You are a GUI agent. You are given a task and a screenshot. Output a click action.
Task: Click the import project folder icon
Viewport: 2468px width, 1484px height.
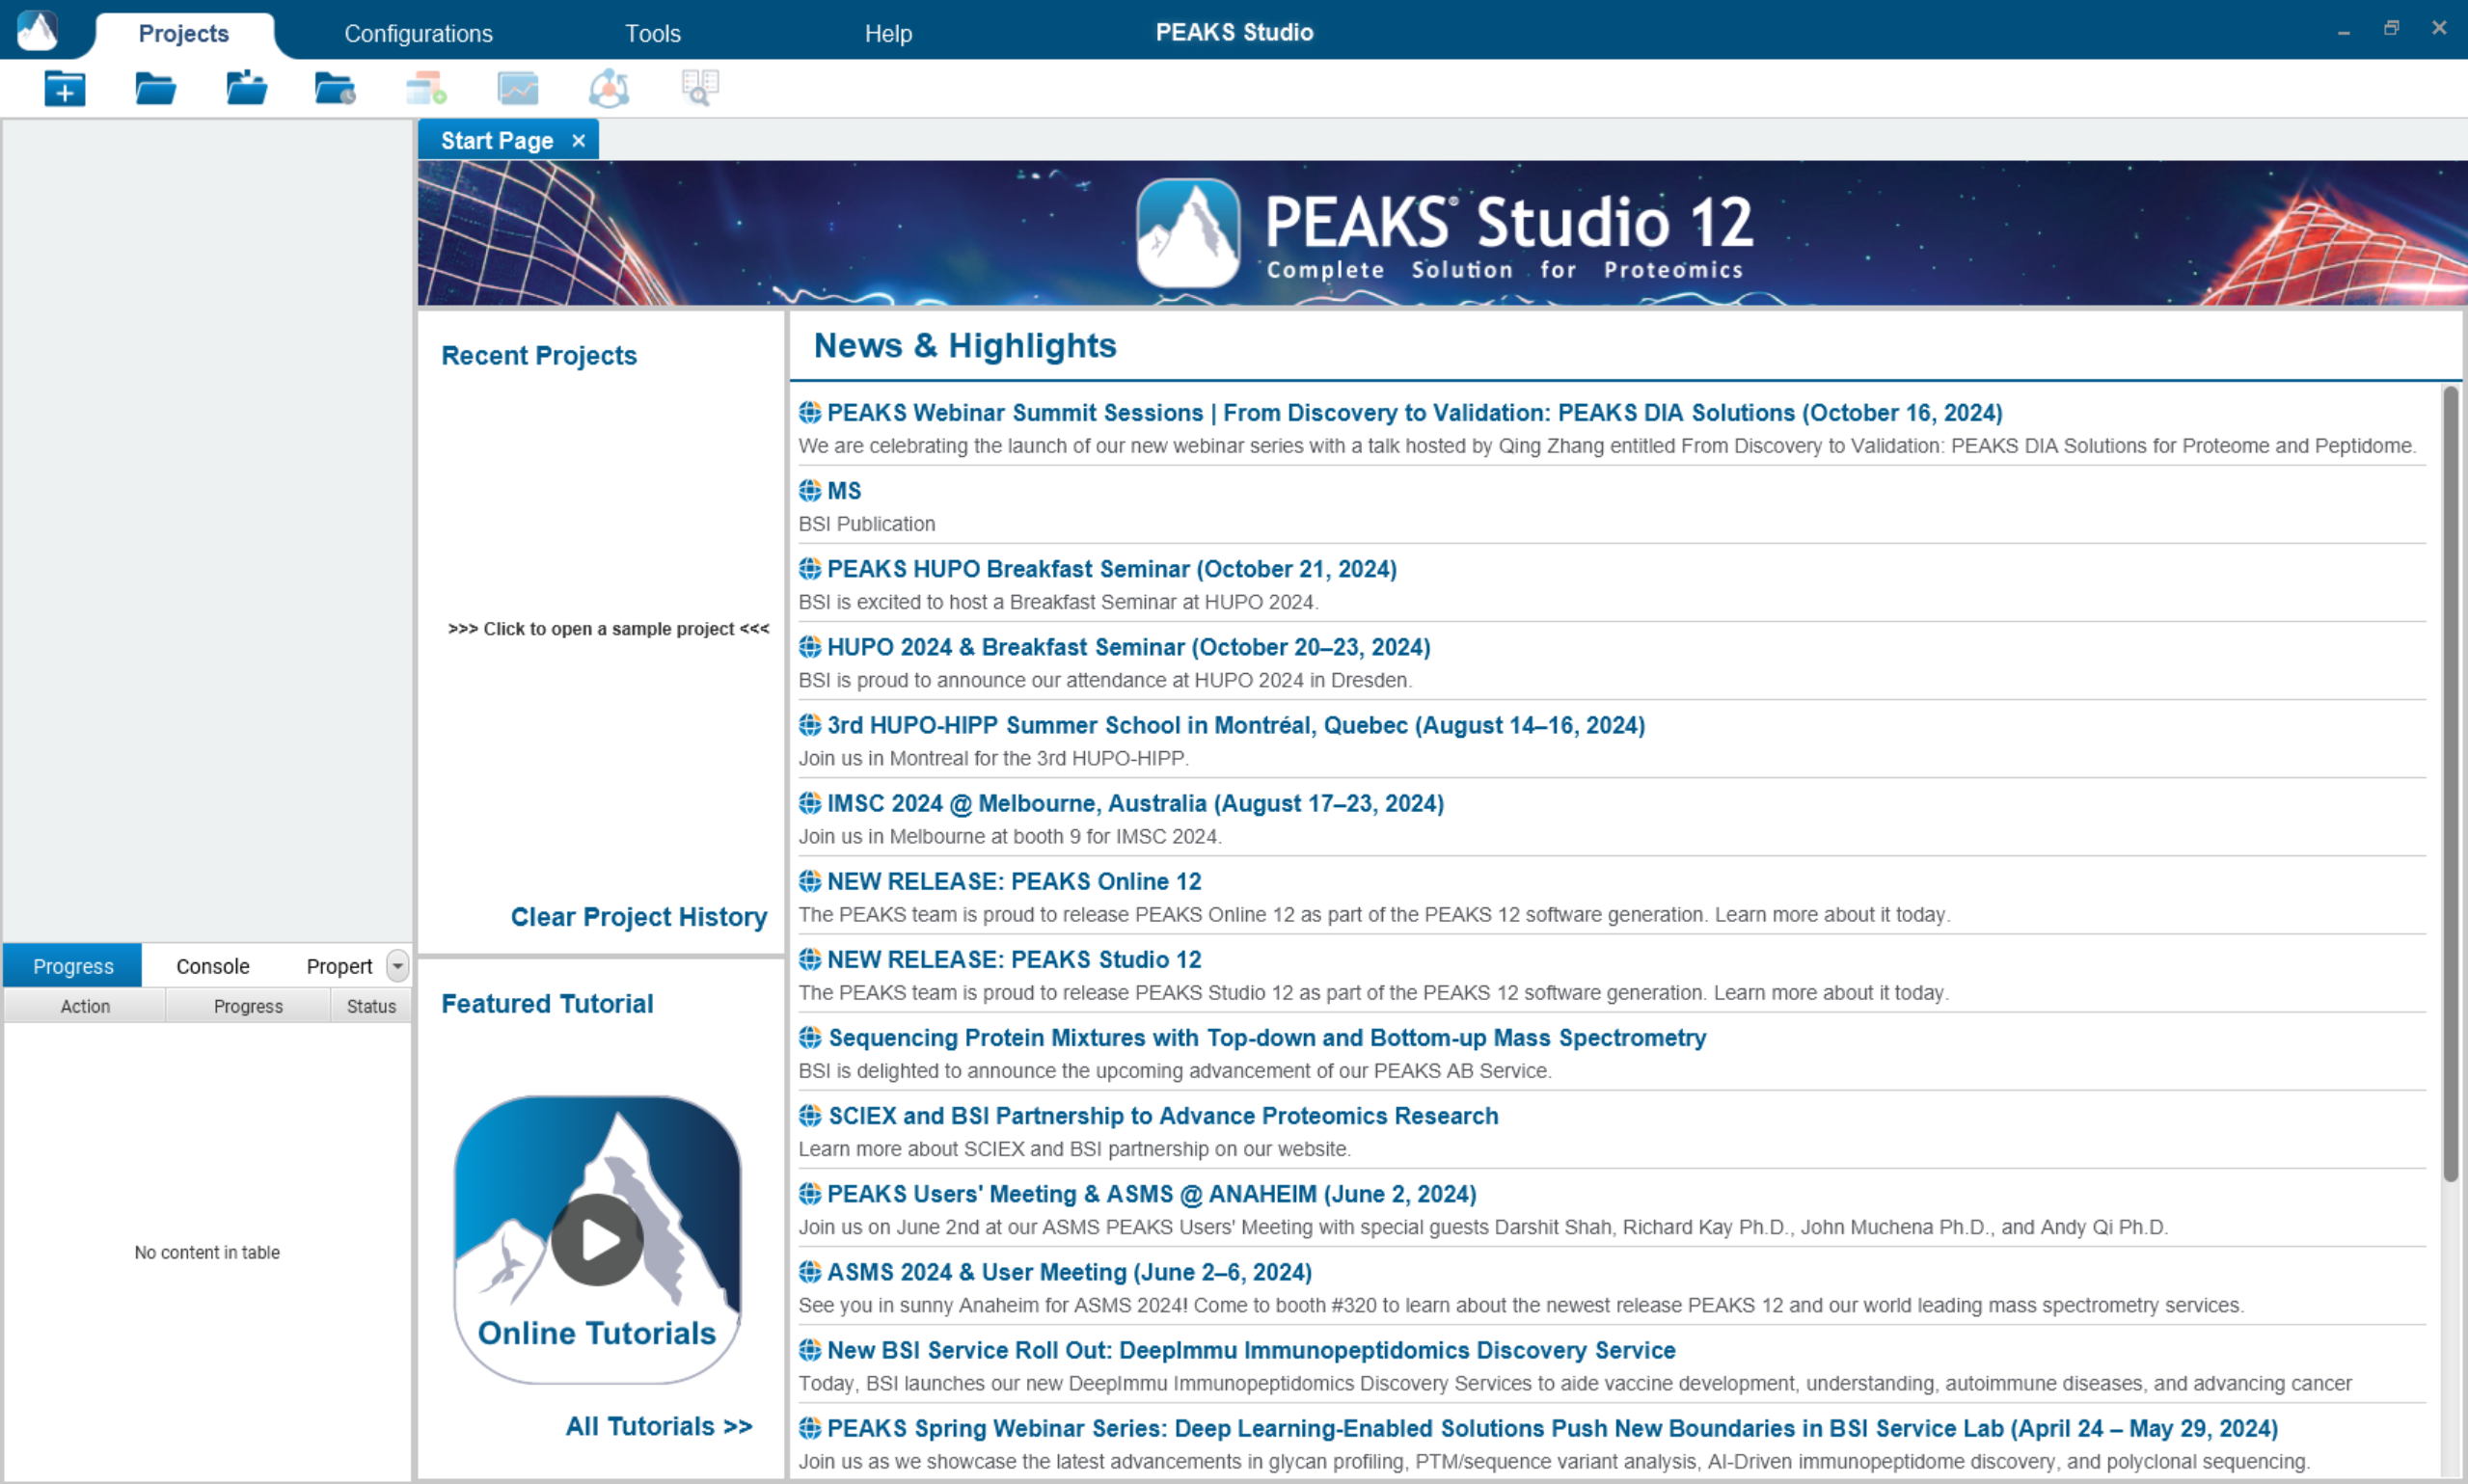(246, 89)
